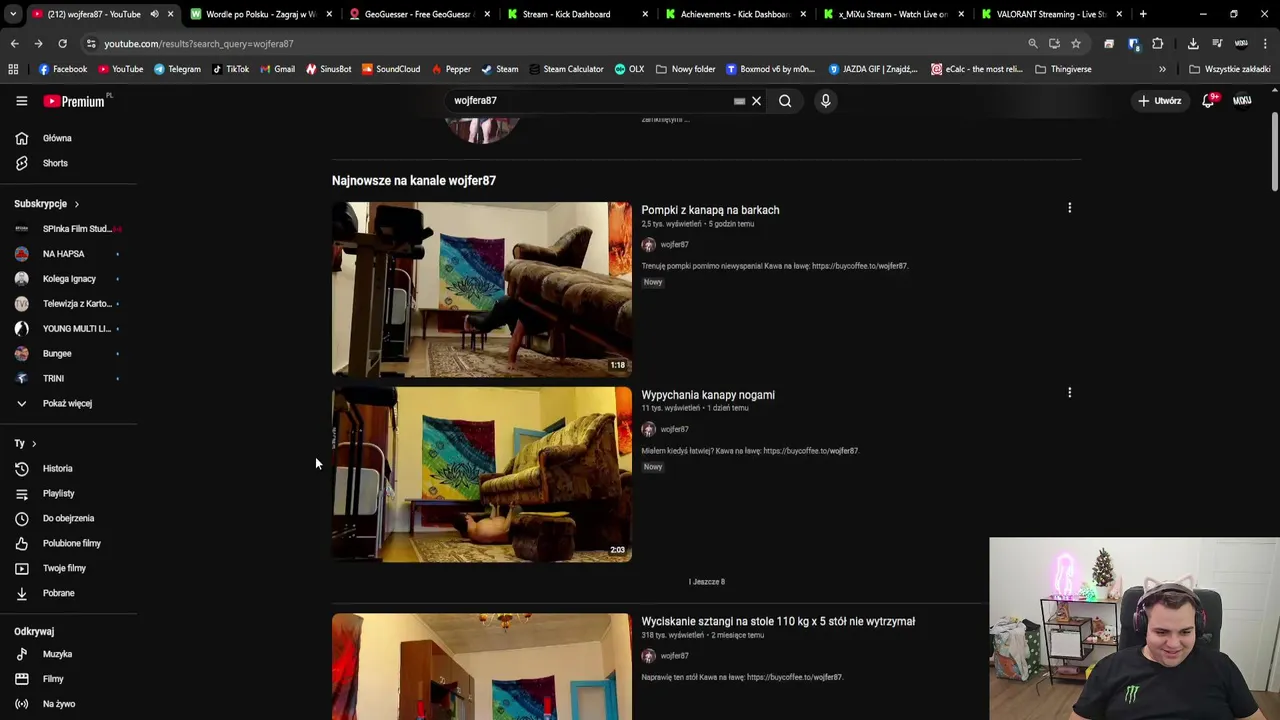Open a new browser tab
Image resolution: width=1280 pixels, height=720 pixels.
[1143, 14]
